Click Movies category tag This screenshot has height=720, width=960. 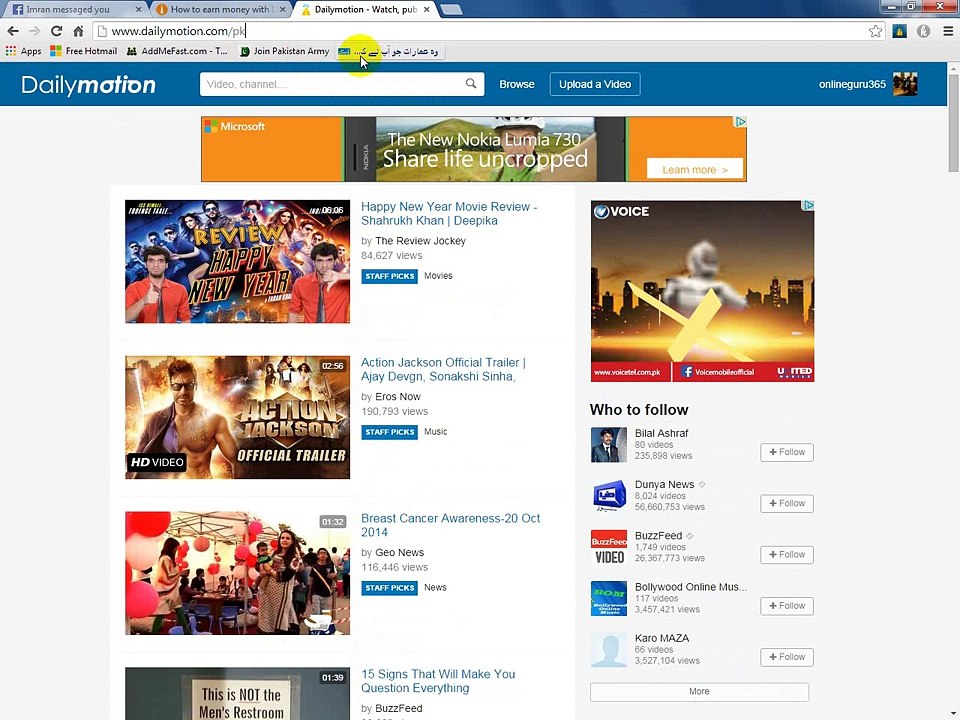point(438,276)
